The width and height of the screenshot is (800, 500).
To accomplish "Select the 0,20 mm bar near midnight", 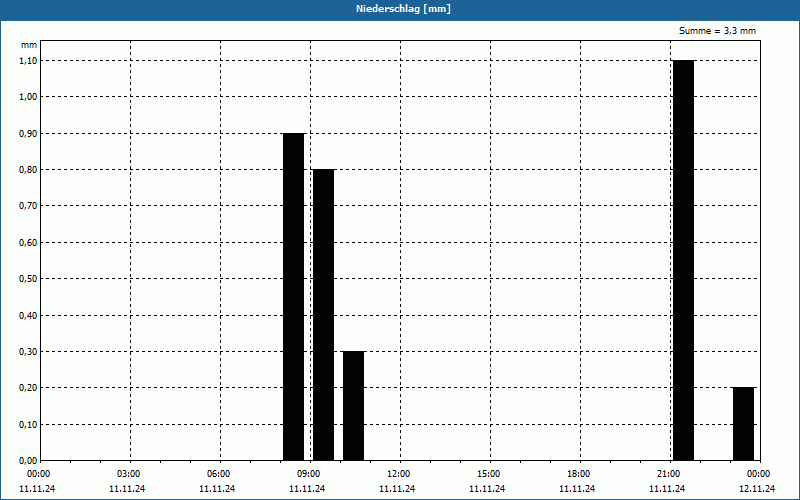I will point(743,424).
